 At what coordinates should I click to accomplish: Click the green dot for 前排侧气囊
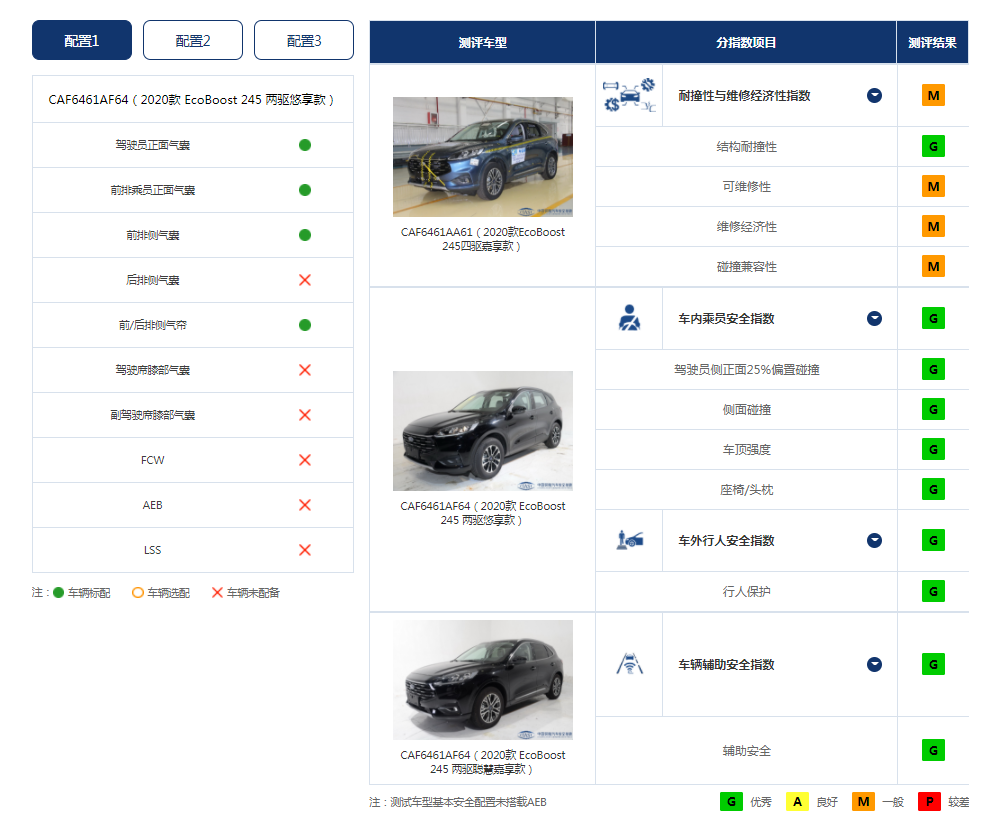305,235
